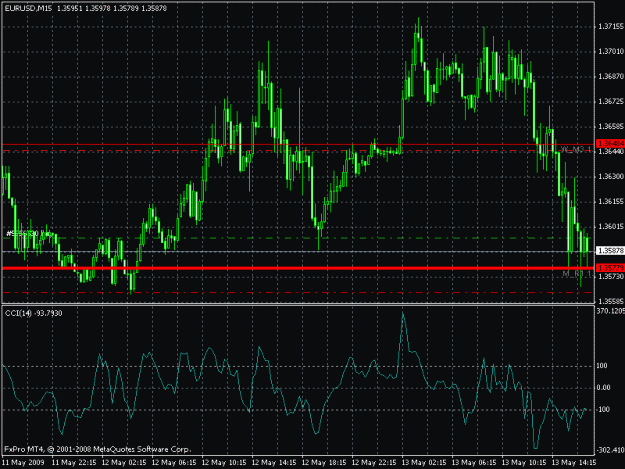Click the 370.1205 CCI scale value
The height and width of the screenshot is (469, 625).
tap(611, 311)
